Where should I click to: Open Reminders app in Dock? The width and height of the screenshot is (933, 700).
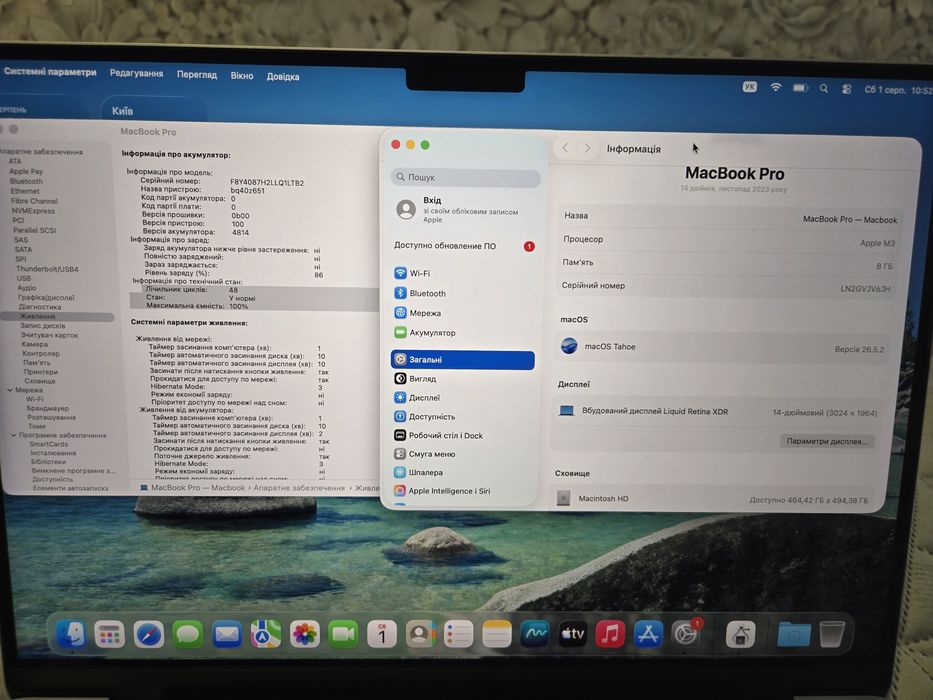(x=459, y=634)
